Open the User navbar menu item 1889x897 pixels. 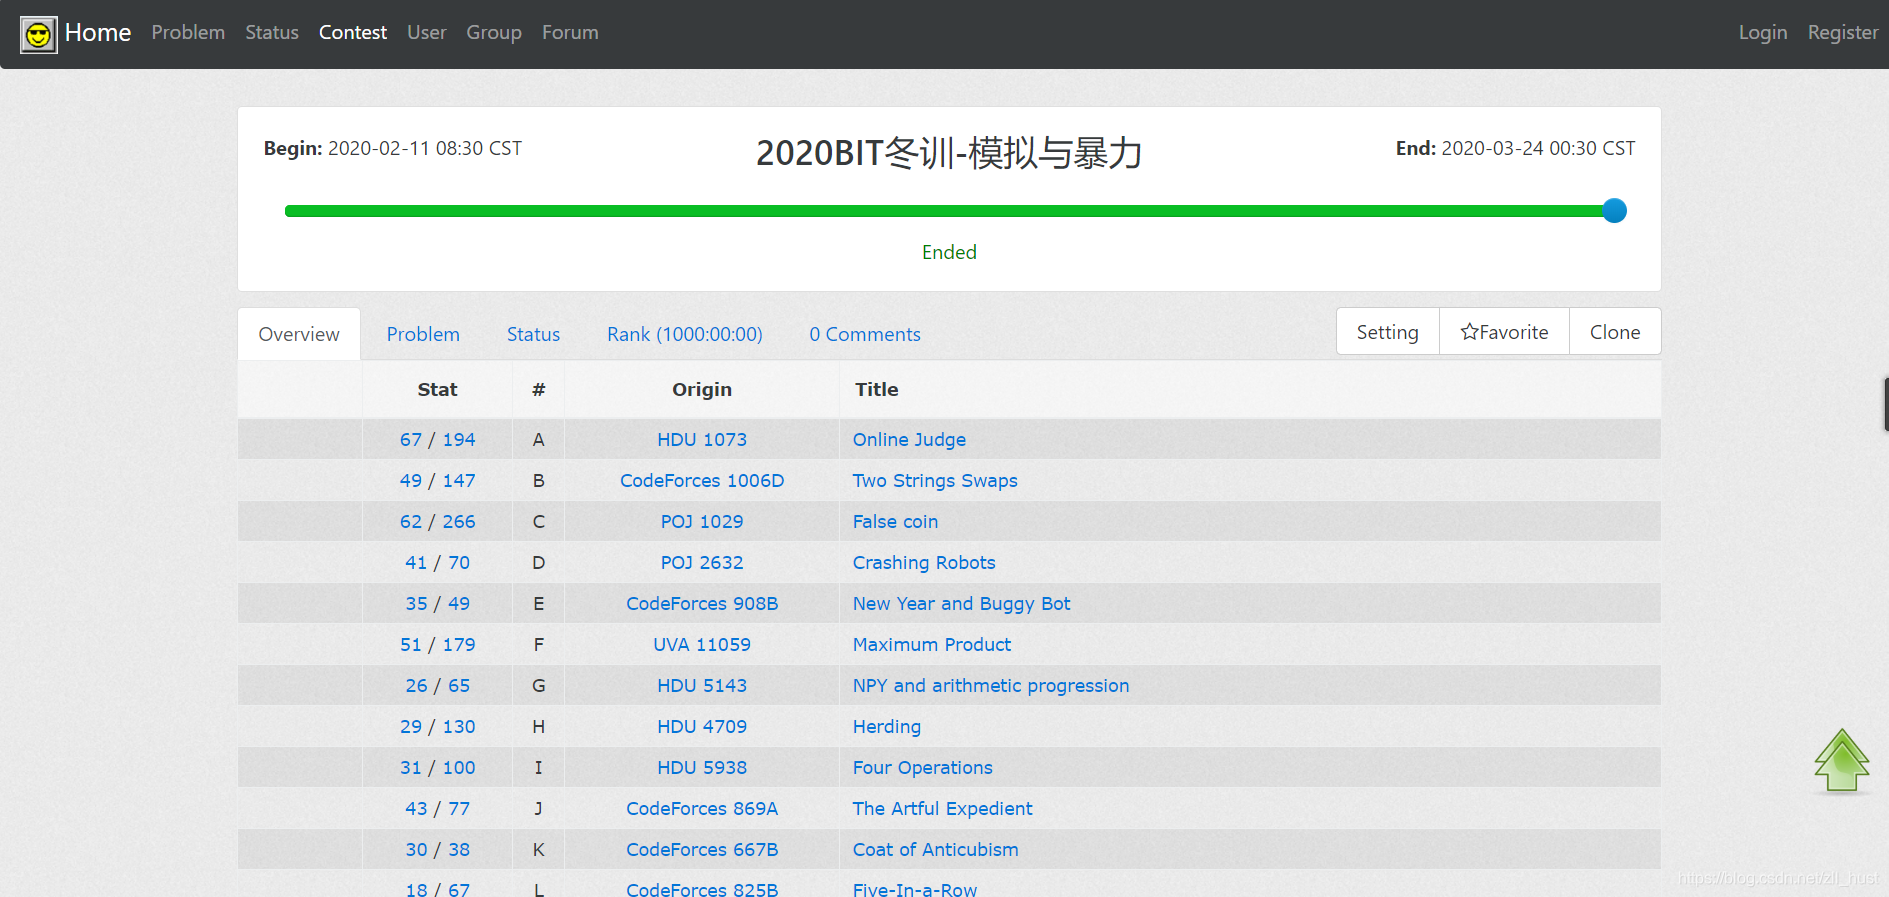coord(427,32)
